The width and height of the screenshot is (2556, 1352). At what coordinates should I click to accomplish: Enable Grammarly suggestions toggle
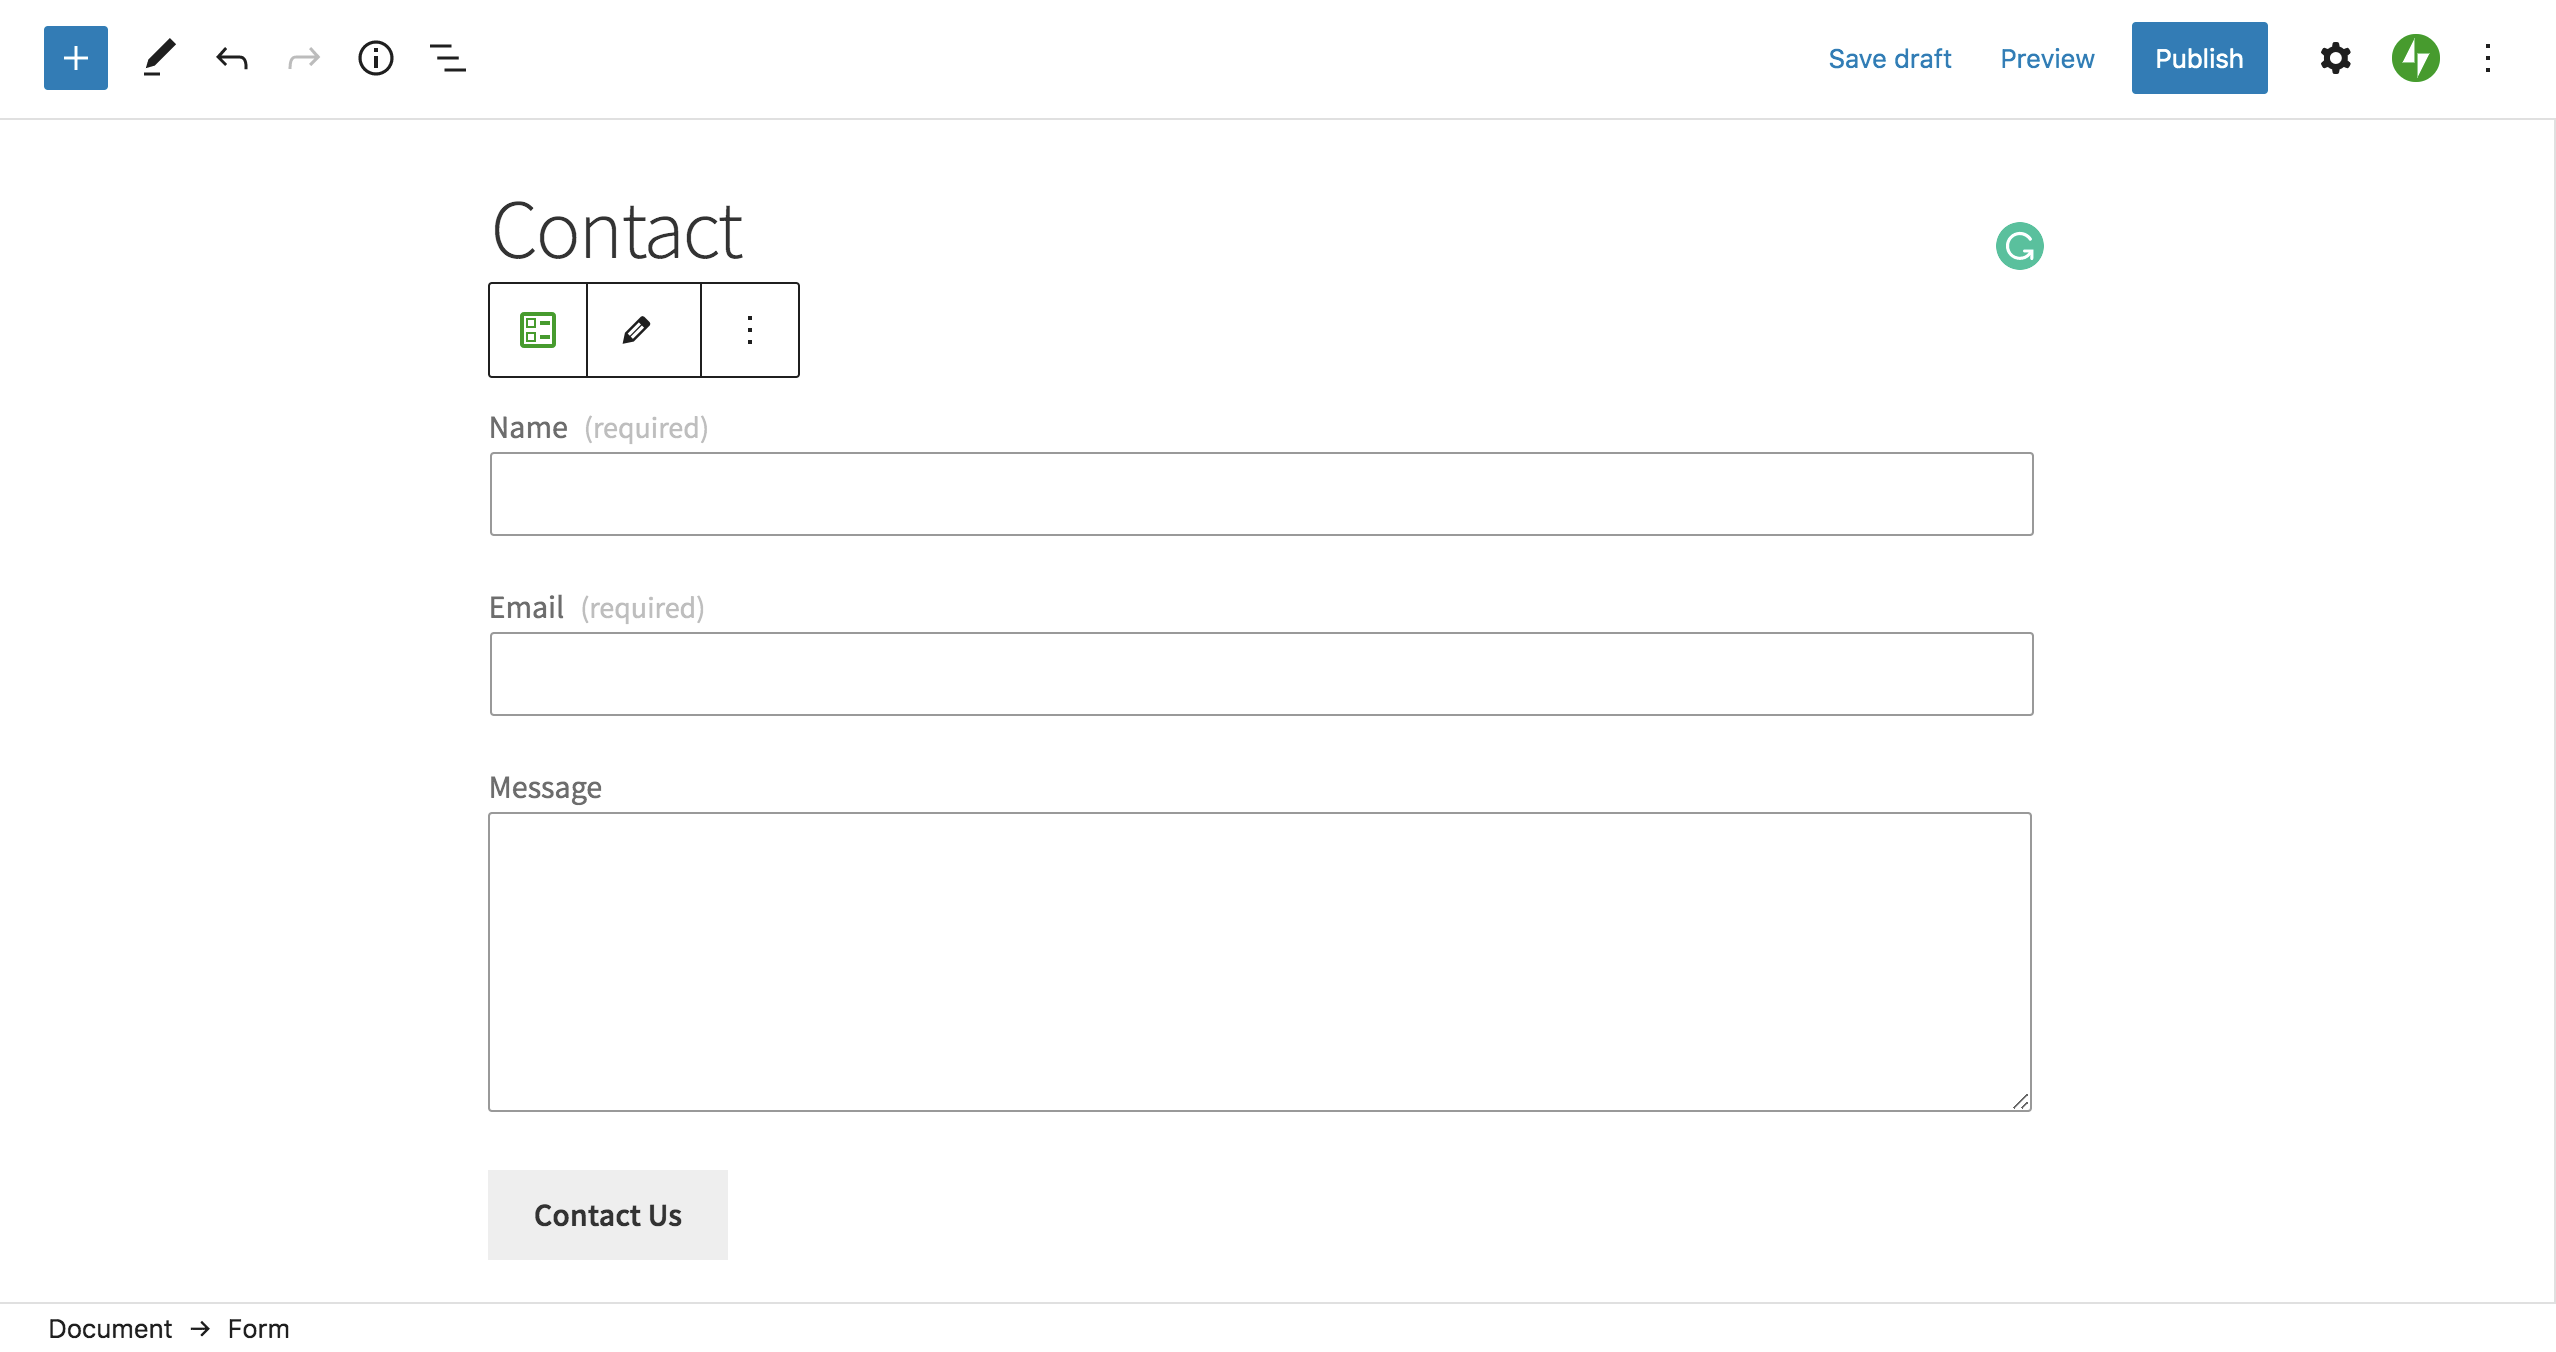point(2020,245)
